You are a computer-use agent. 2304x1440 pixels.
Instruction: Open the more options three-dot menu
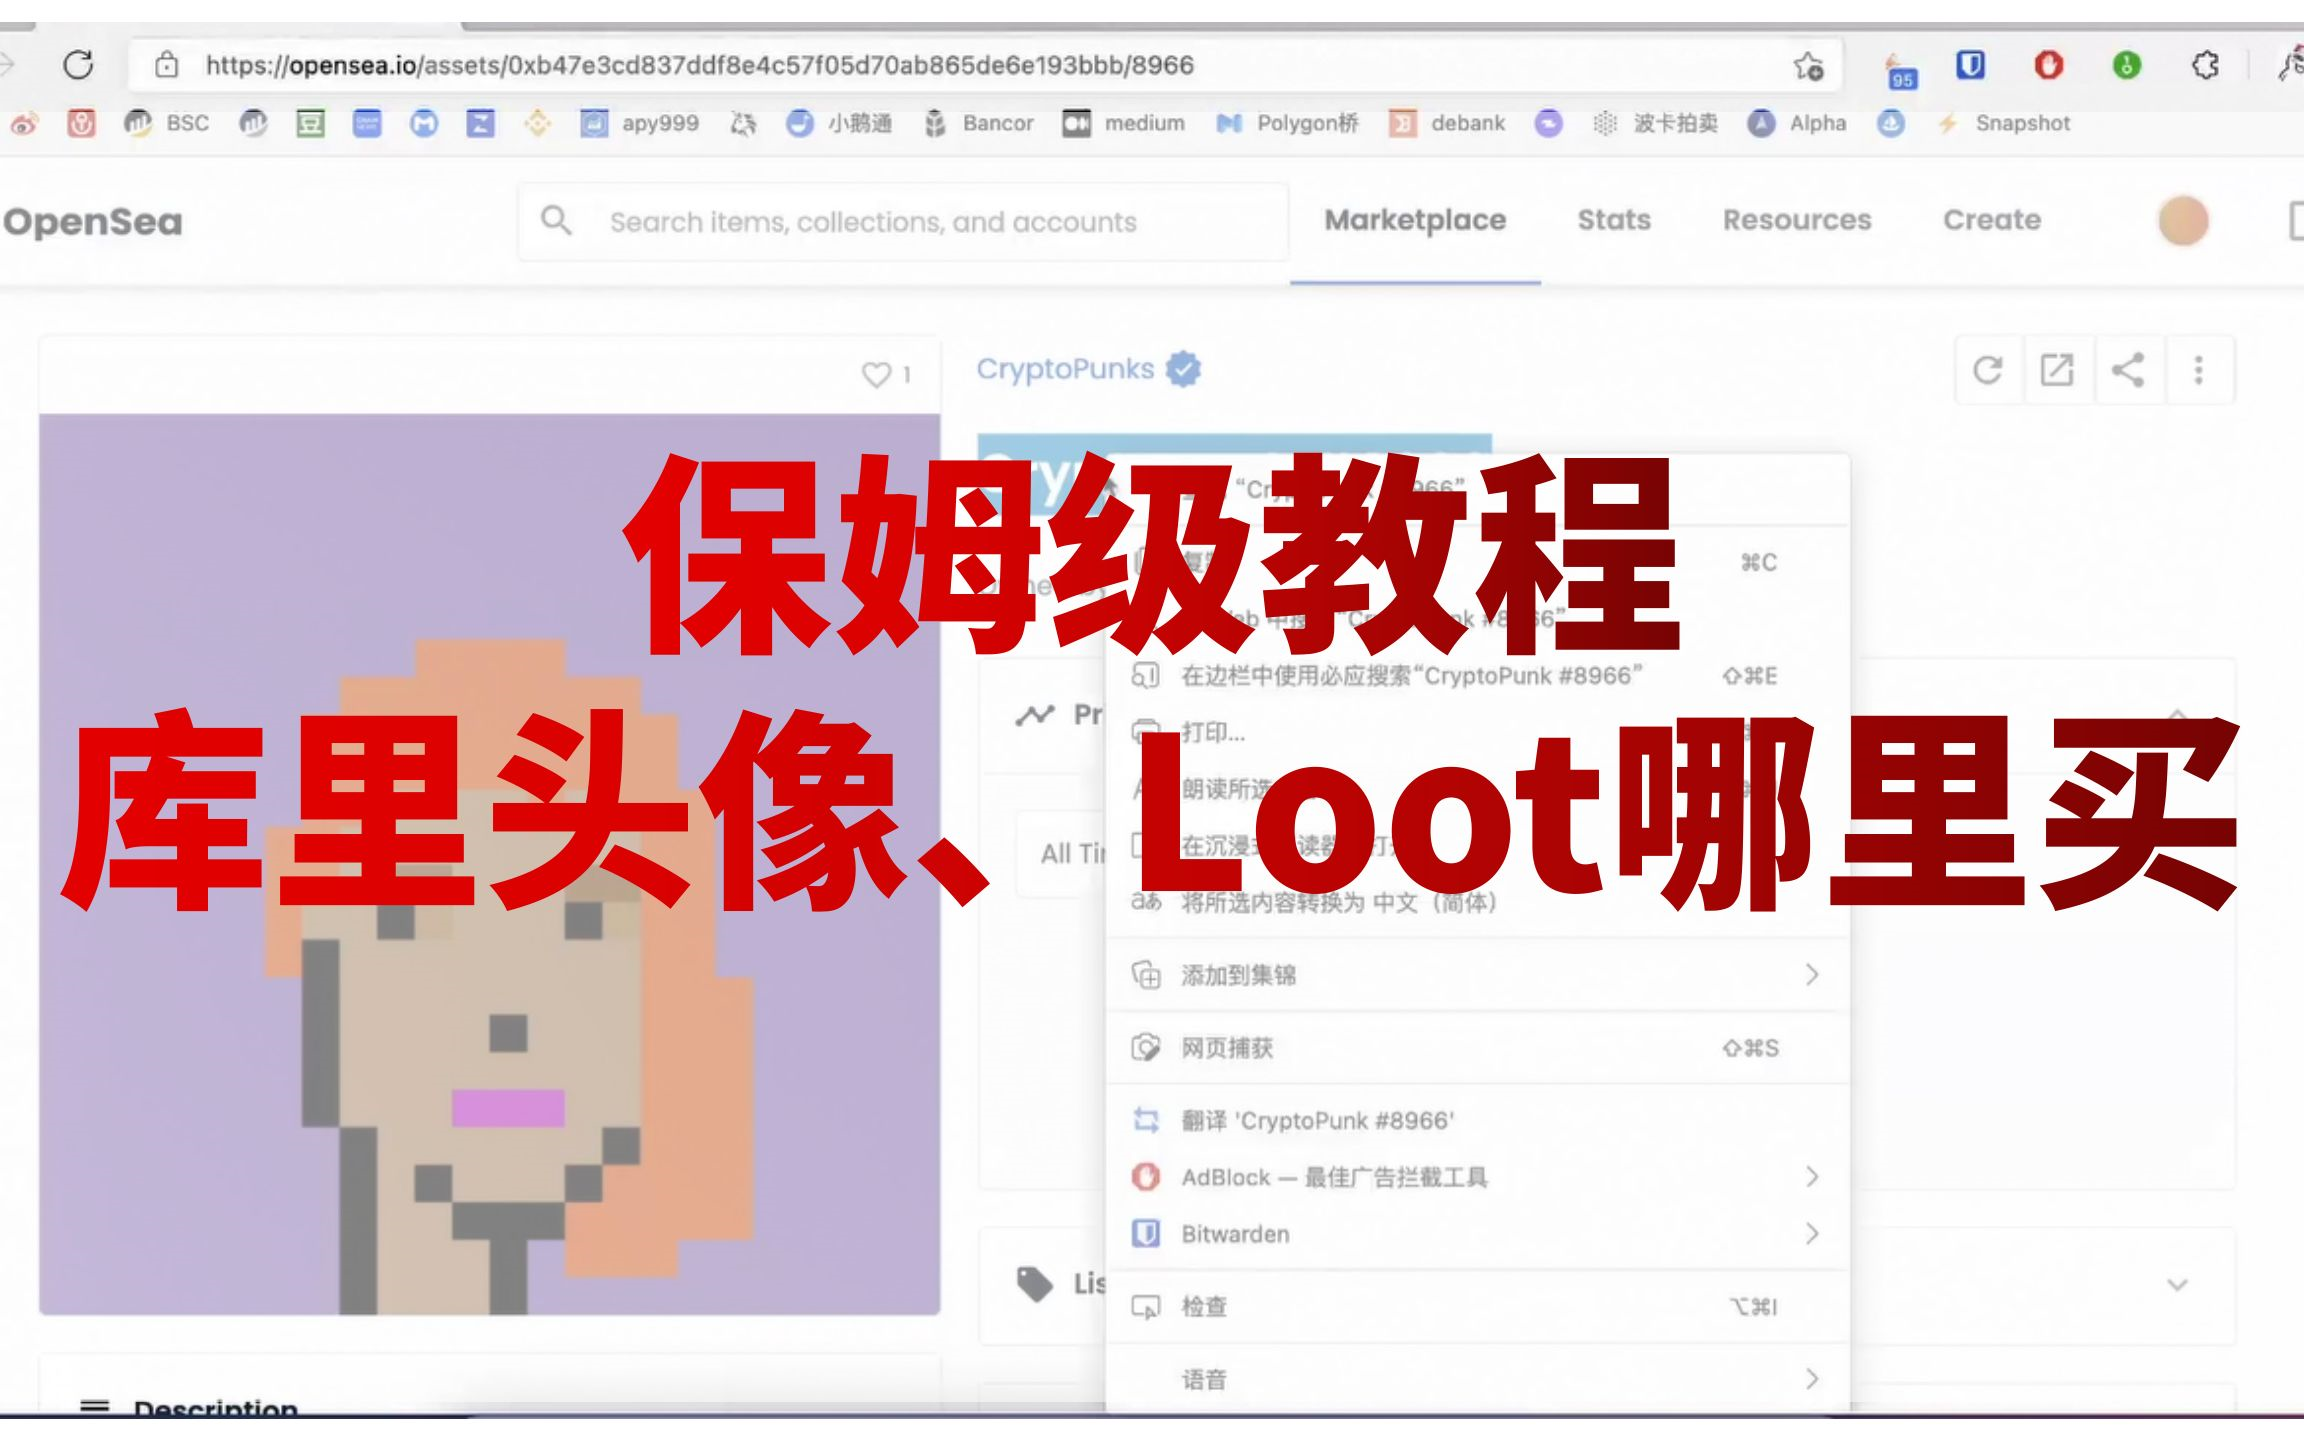pyautogui.click(x=2198, y=370)
